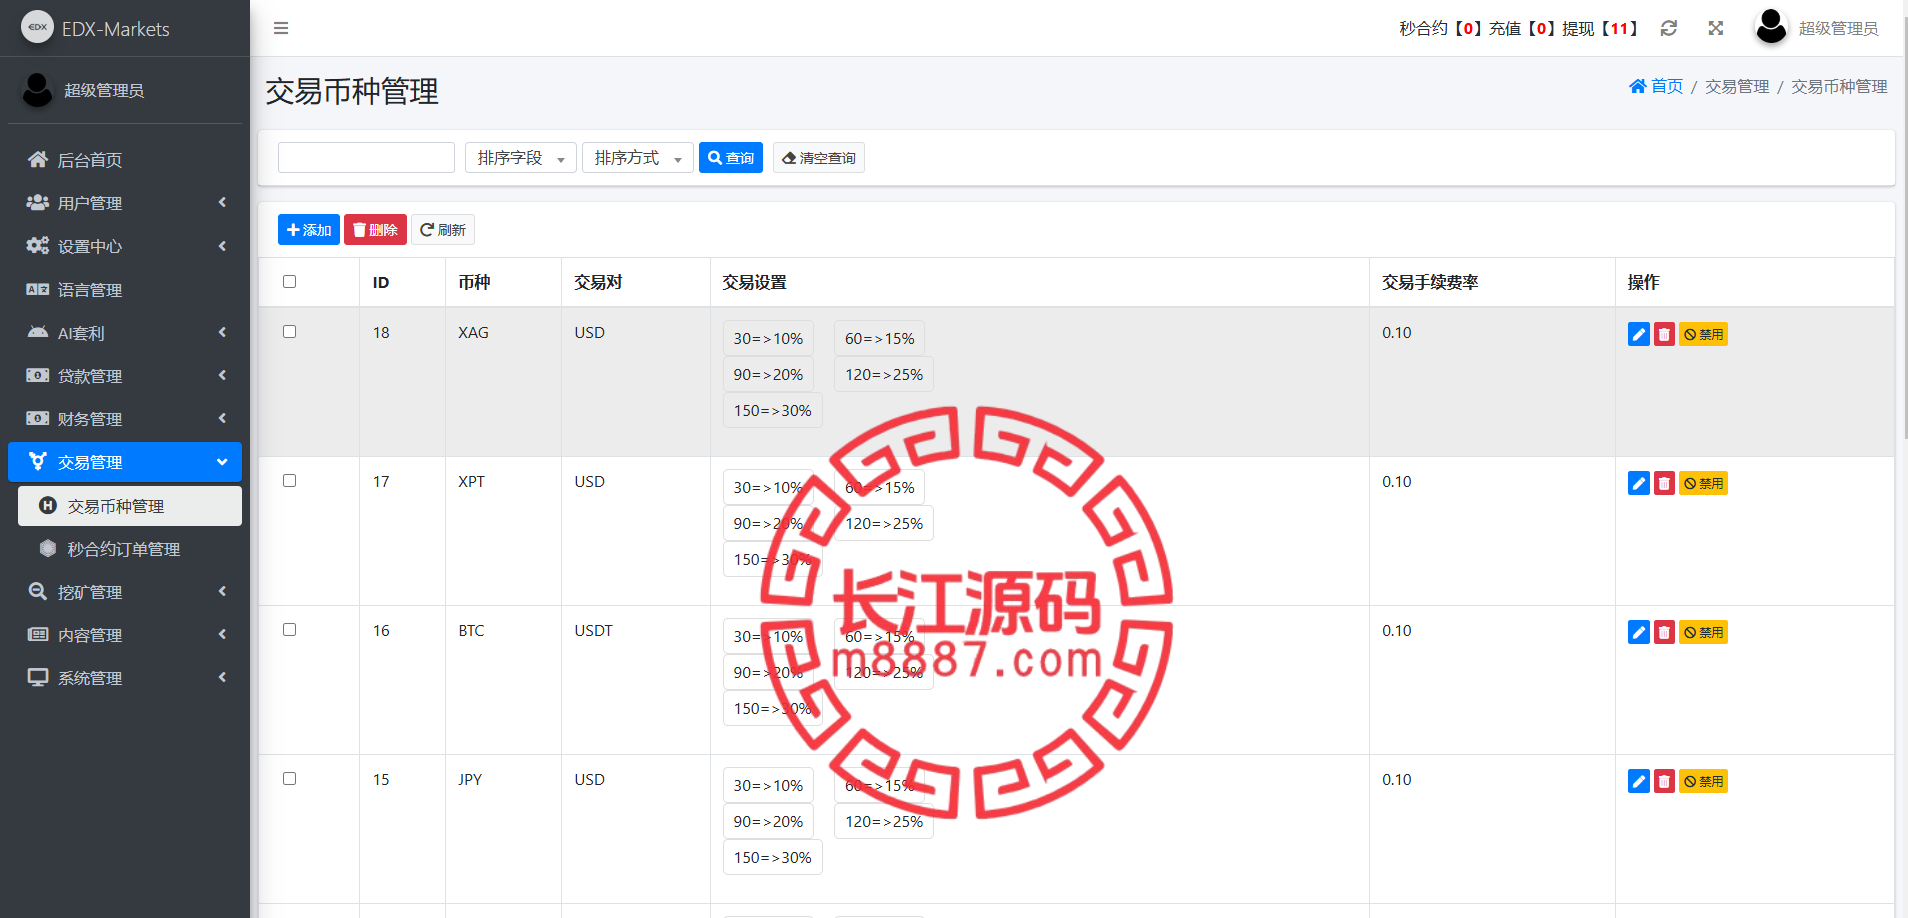Click the EDX-Markets logo icon
The height and width of the screenshot is (918, 1908).
click(x=38, y=27)
